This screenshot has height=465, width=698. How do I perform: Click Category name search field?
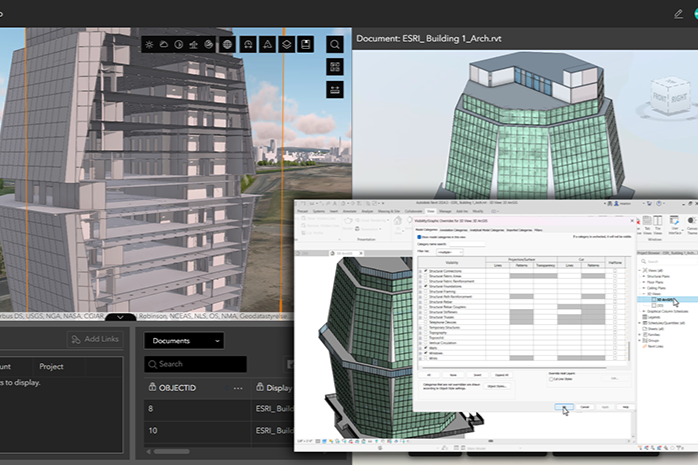467,244
